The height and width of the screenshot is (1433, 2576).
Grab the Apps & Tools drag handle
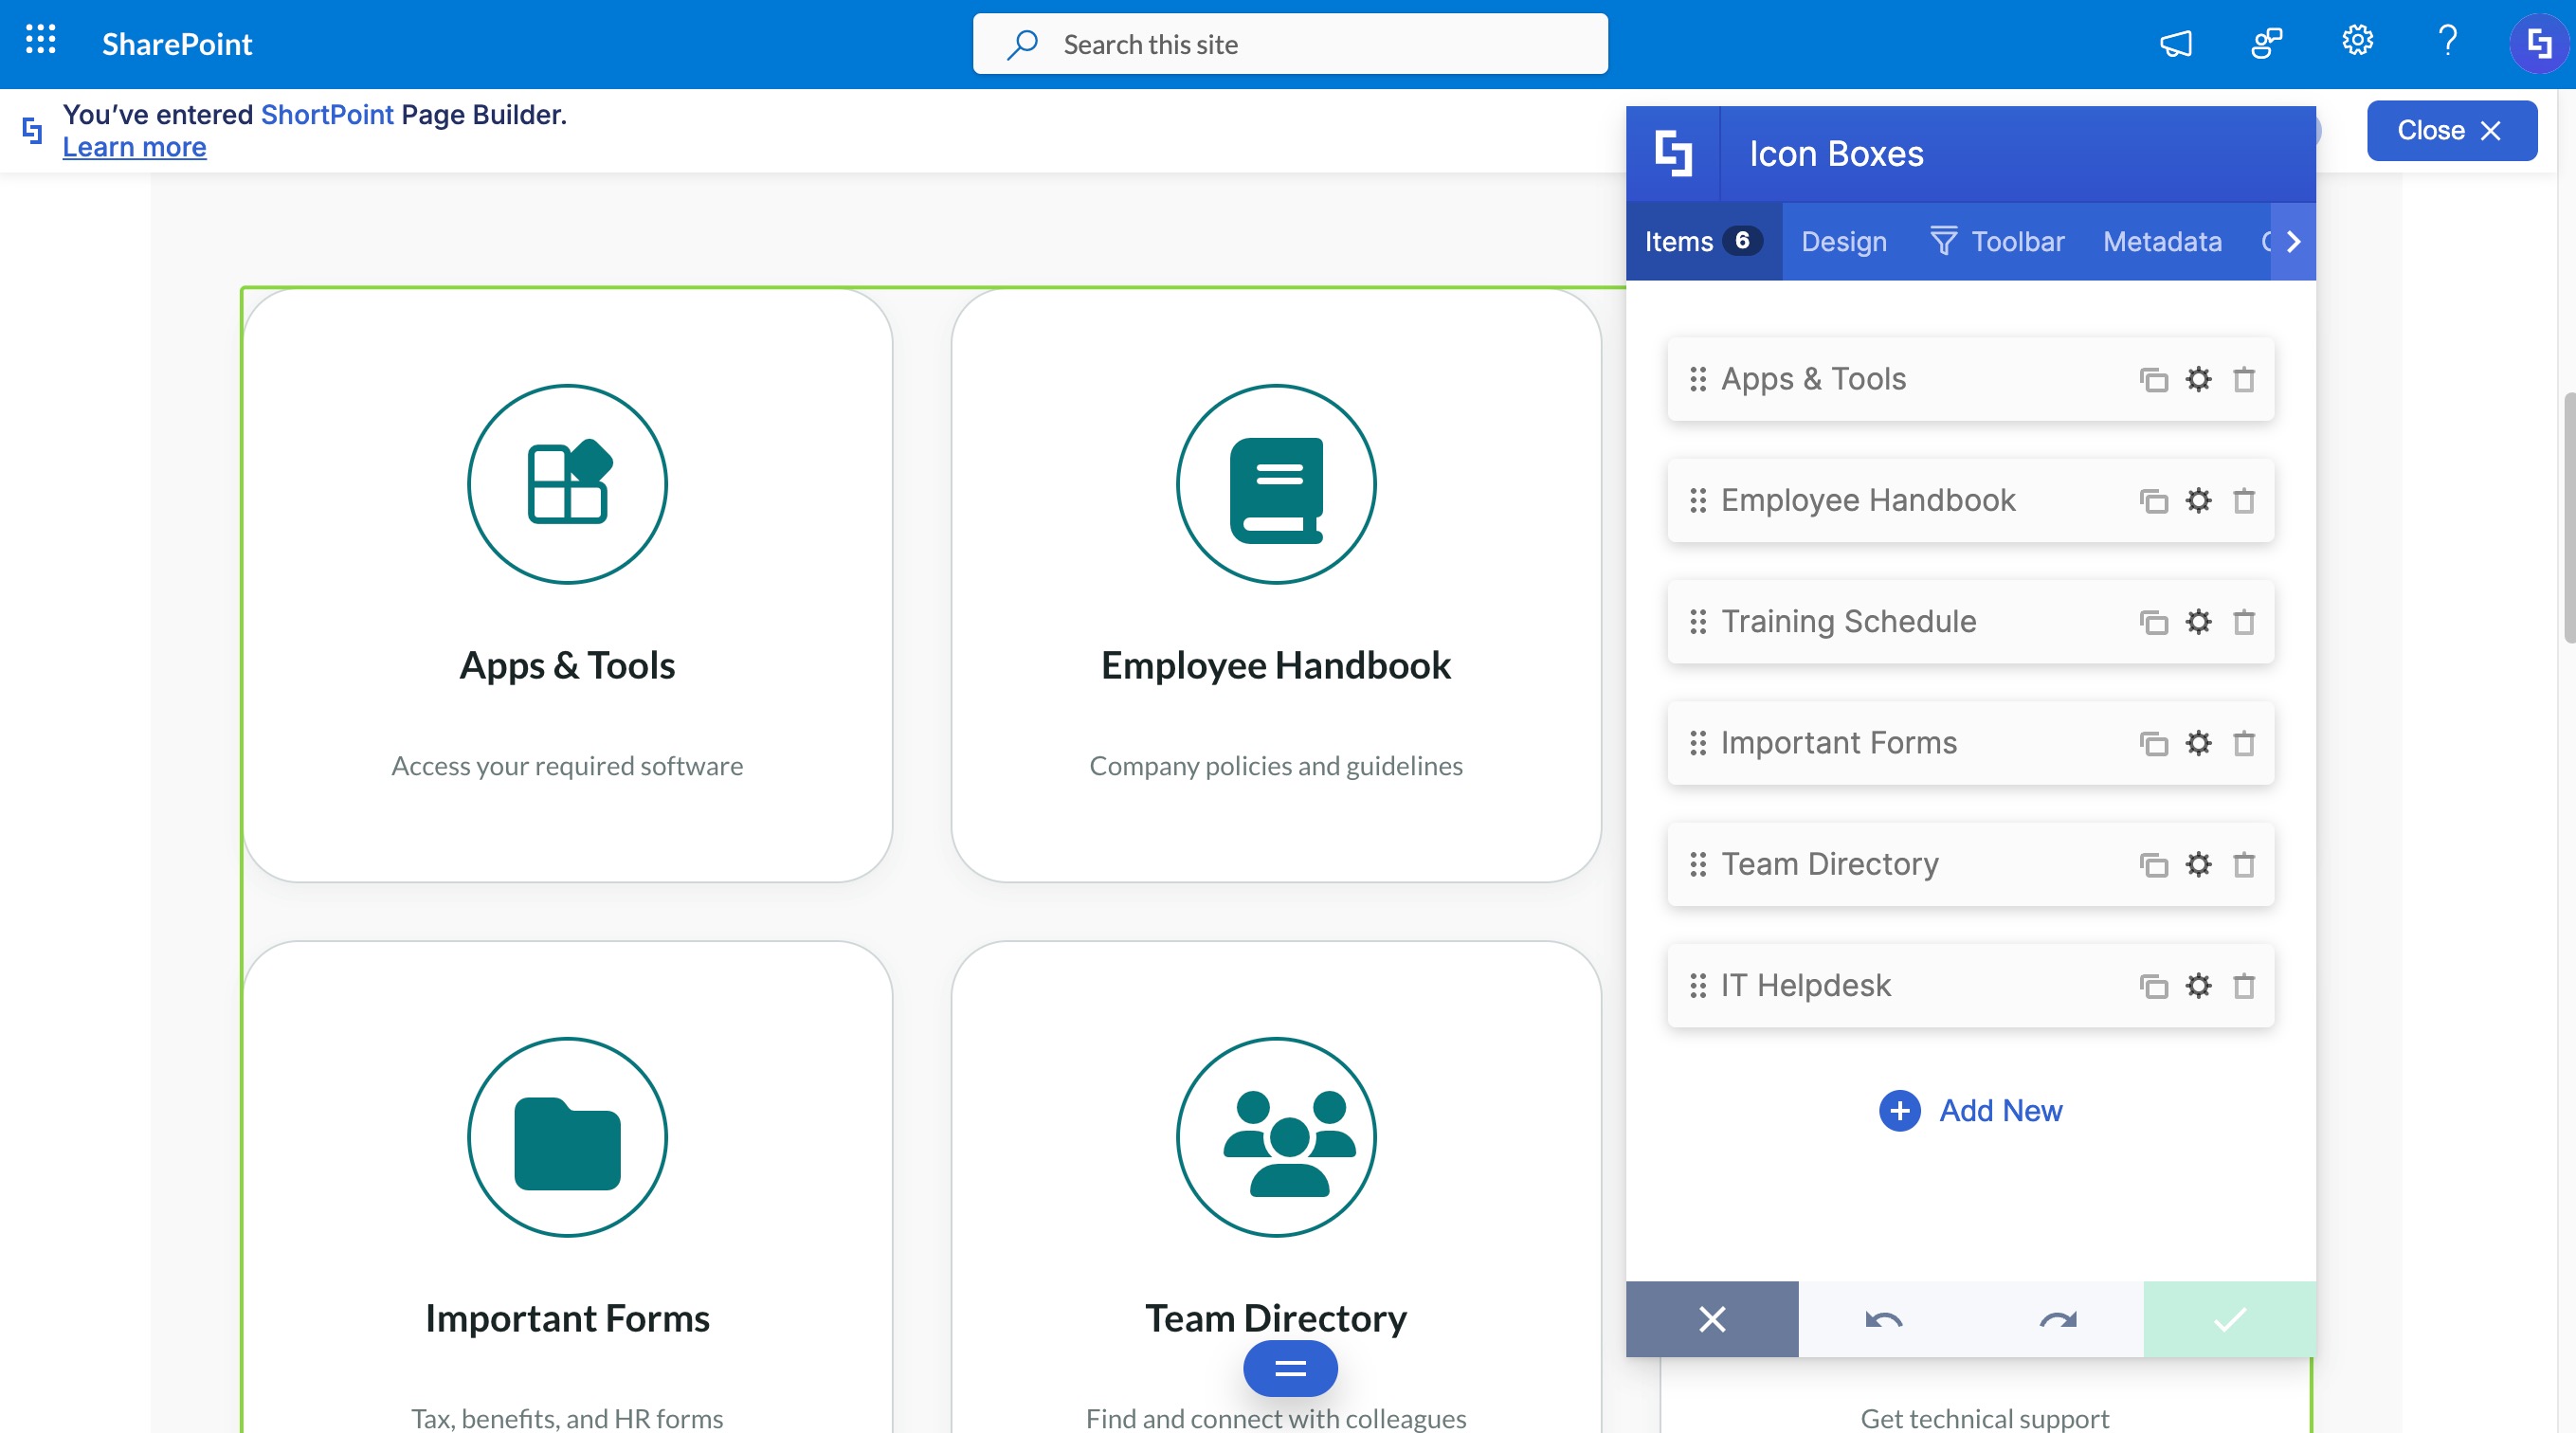pyautogui.click(x=1697, y=379)
